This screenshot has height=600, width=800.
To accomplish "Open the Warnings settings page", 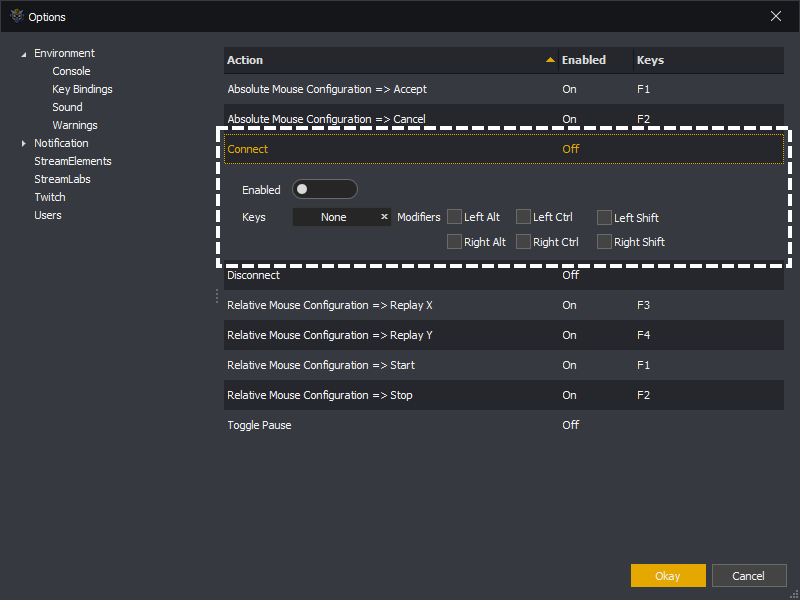I will pos(75,125).
